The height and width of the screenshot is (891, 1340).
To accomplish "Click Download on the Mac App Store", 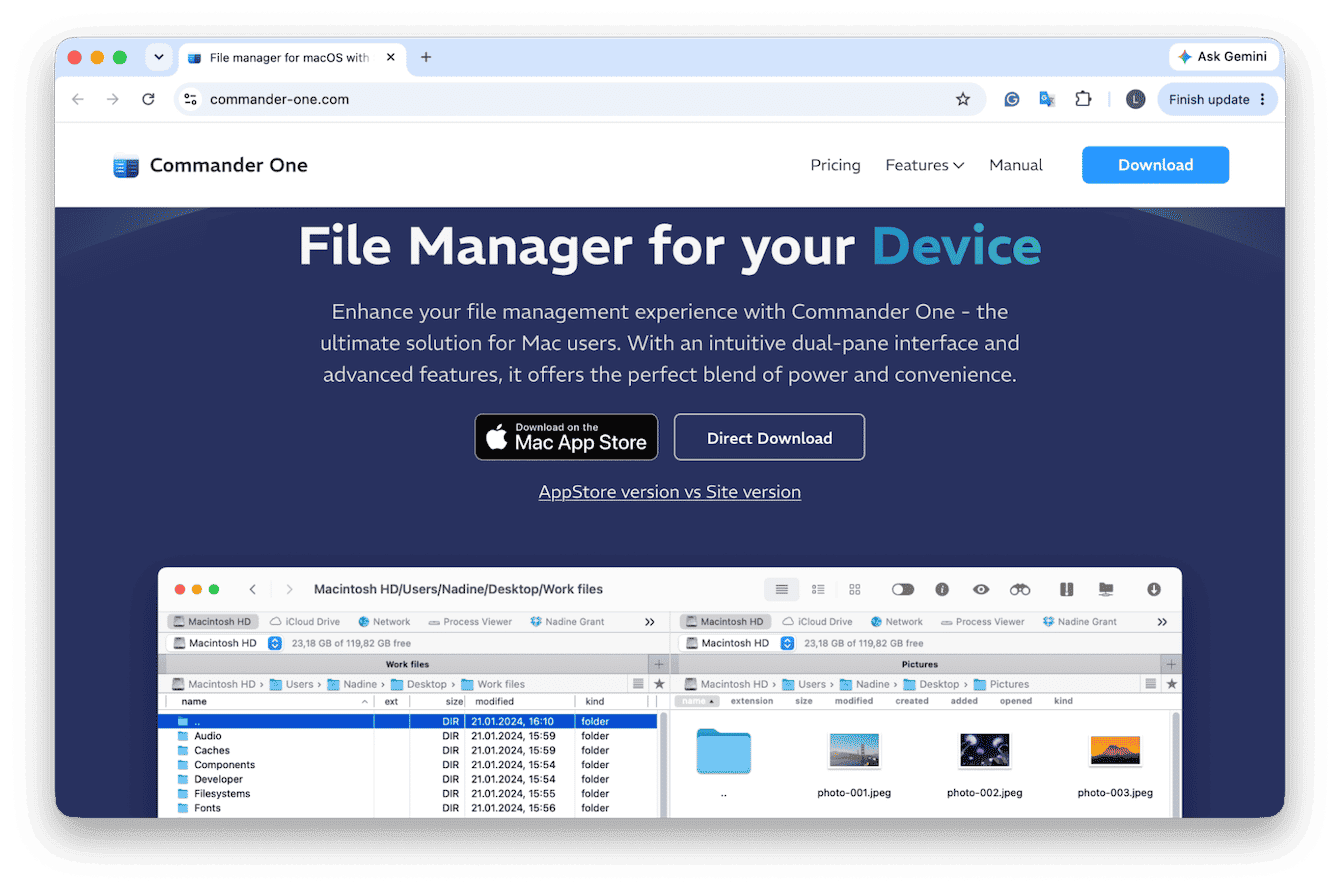I will pyautogui.click(x=566, y=437).
